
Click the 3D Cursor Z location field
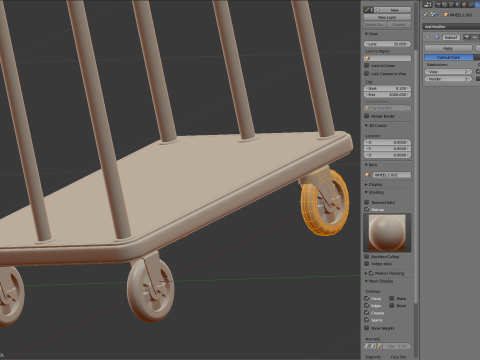(x=387, y=155)
